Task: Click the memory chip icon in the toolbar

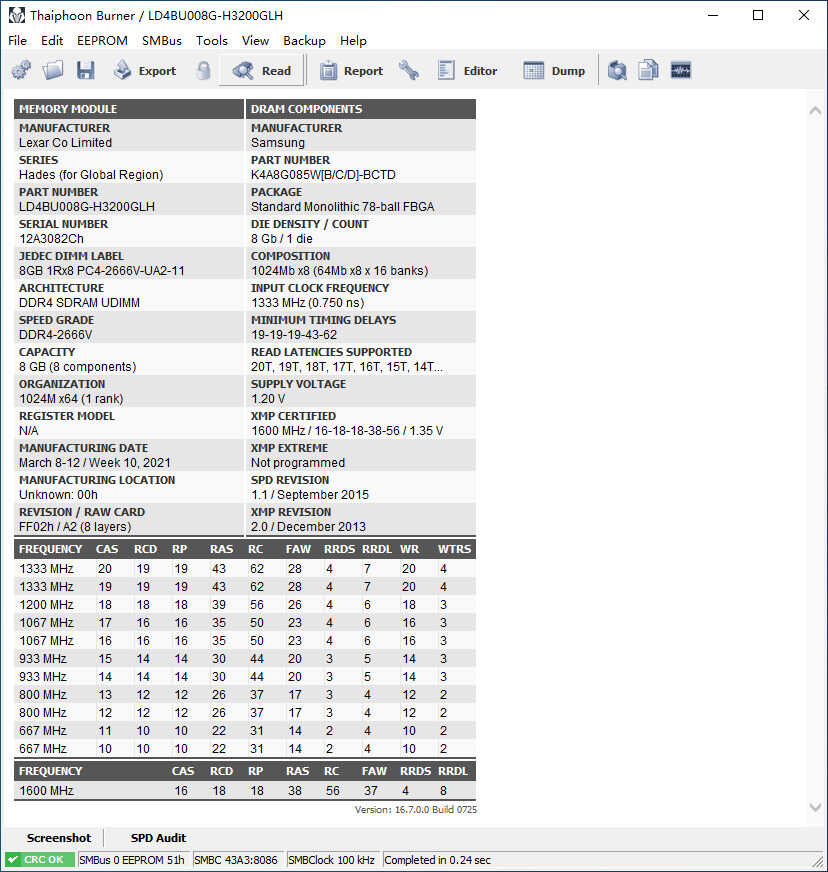Action: pos(681,71)
